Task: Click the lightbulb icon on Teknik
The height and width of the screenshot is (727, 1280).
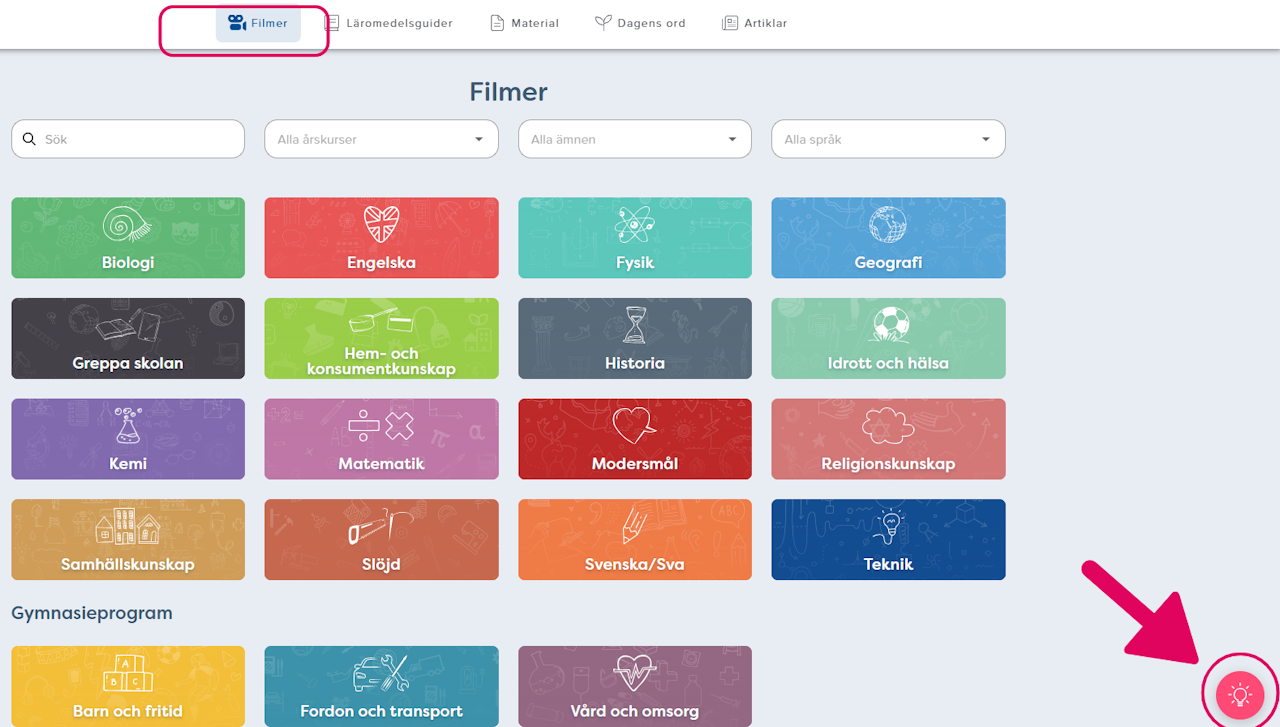Action: (888, 527)
